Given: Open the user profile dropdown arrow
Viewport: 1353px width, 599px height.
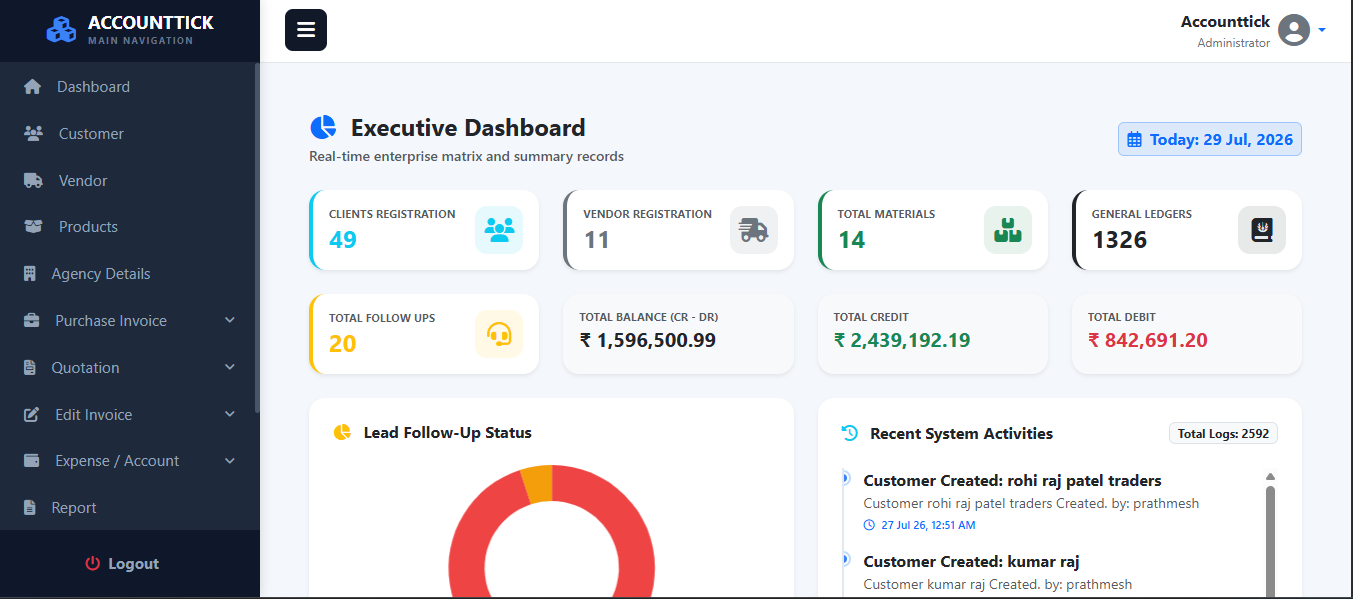Looking at the screenshot, I should pyautogui.click(x=1322, y=30).
